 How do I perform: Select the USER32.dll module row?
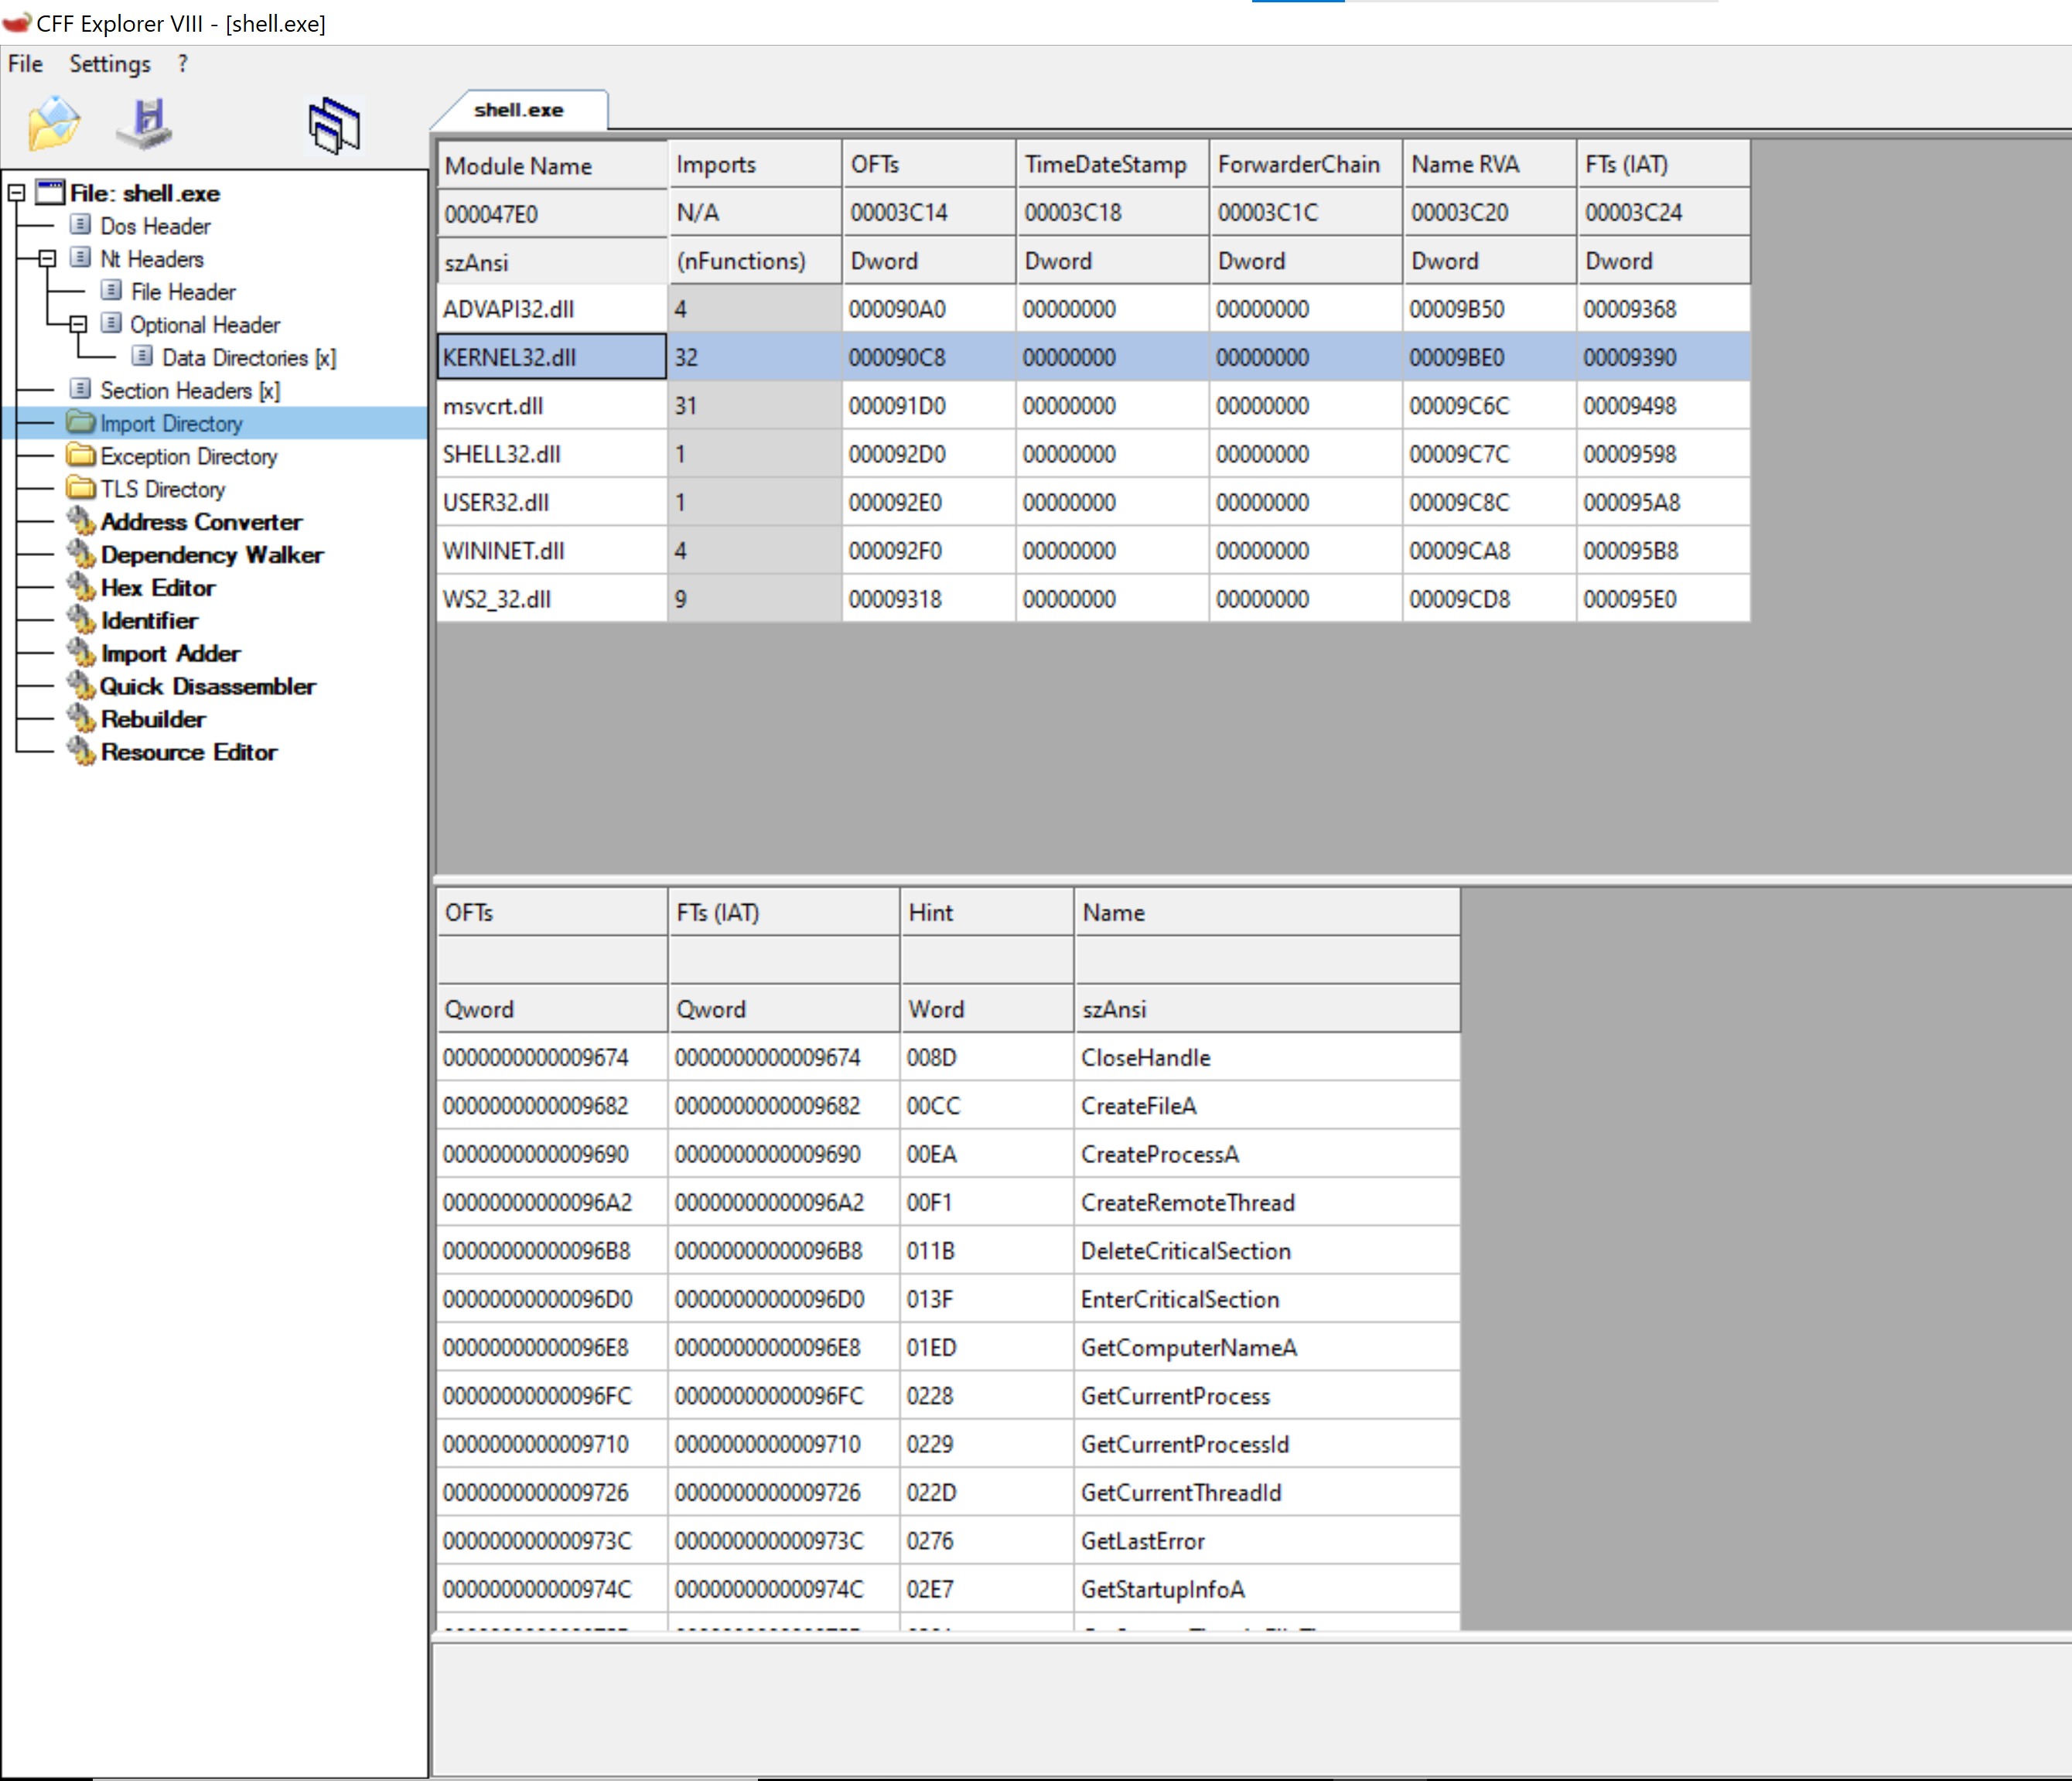(1093, 502)
